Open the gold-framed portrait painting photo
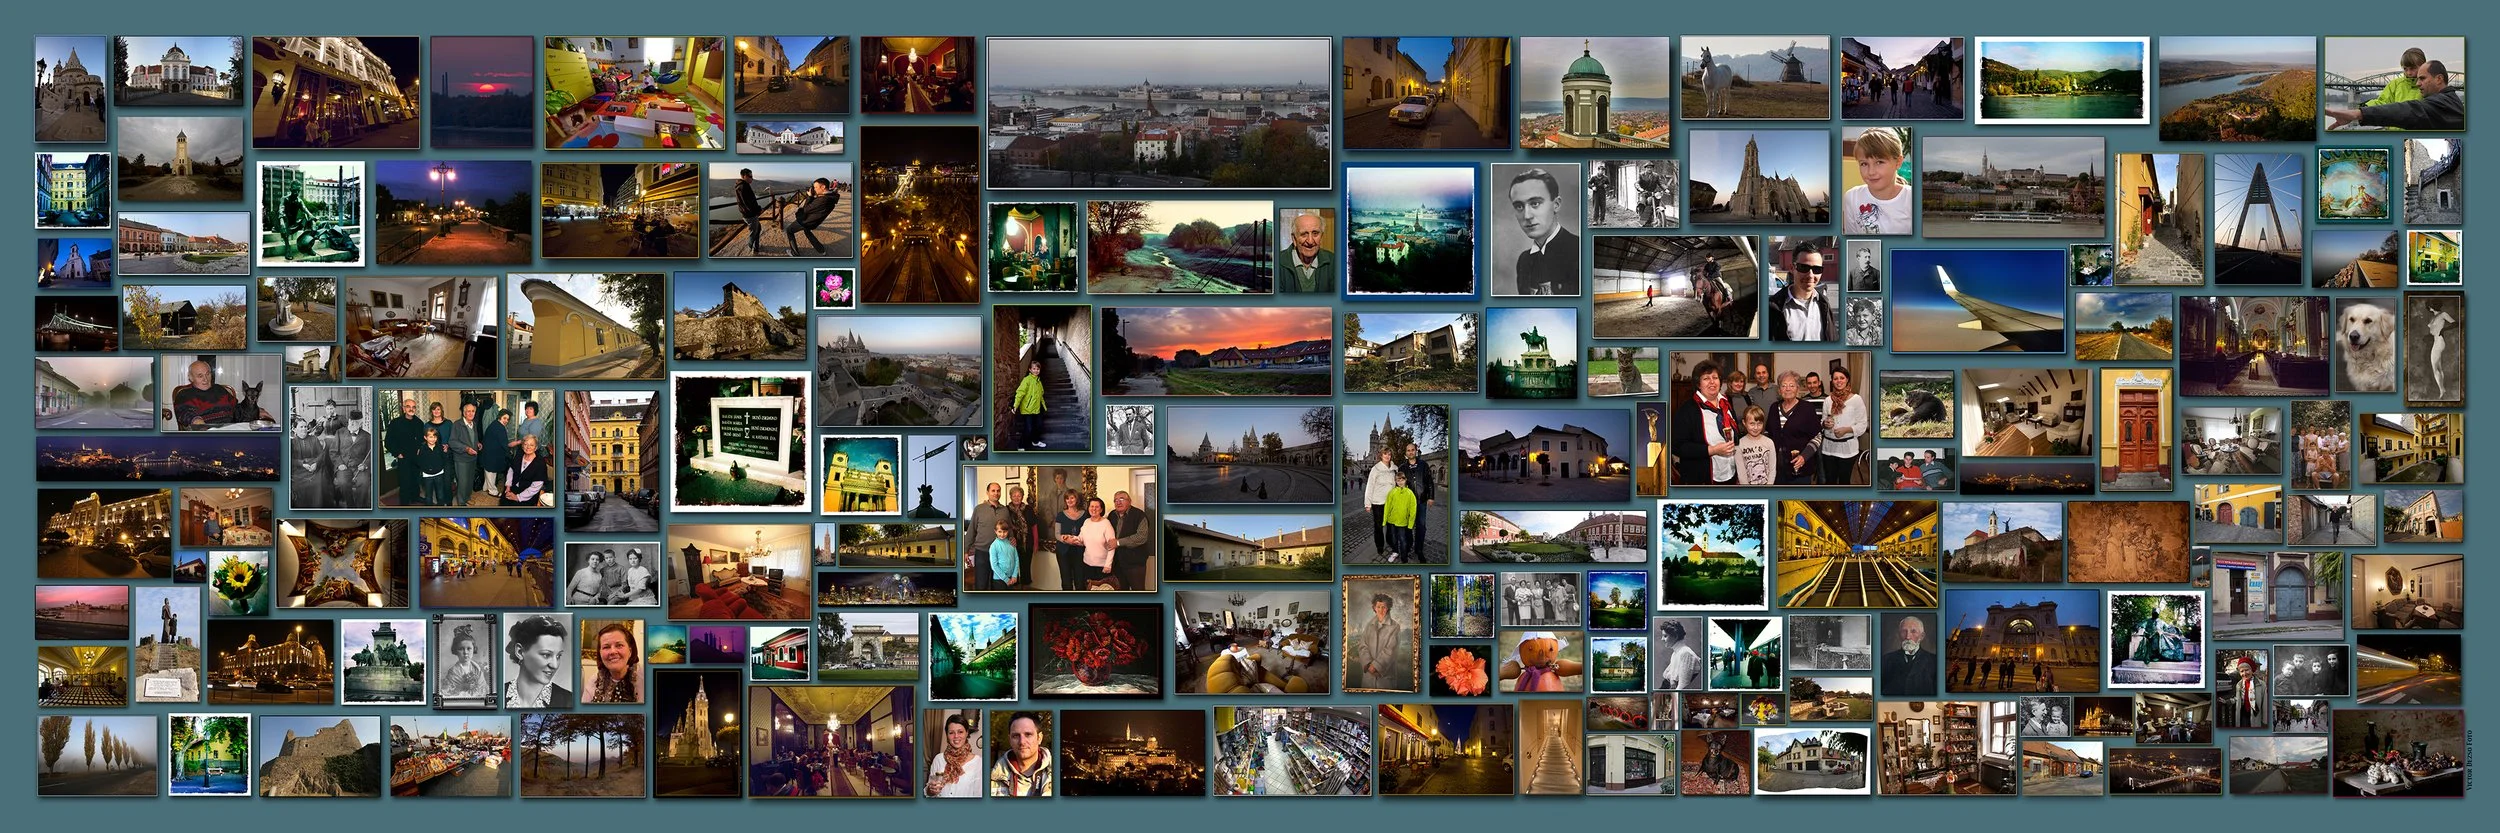 pyautogui.click(x=1380, y=634)
